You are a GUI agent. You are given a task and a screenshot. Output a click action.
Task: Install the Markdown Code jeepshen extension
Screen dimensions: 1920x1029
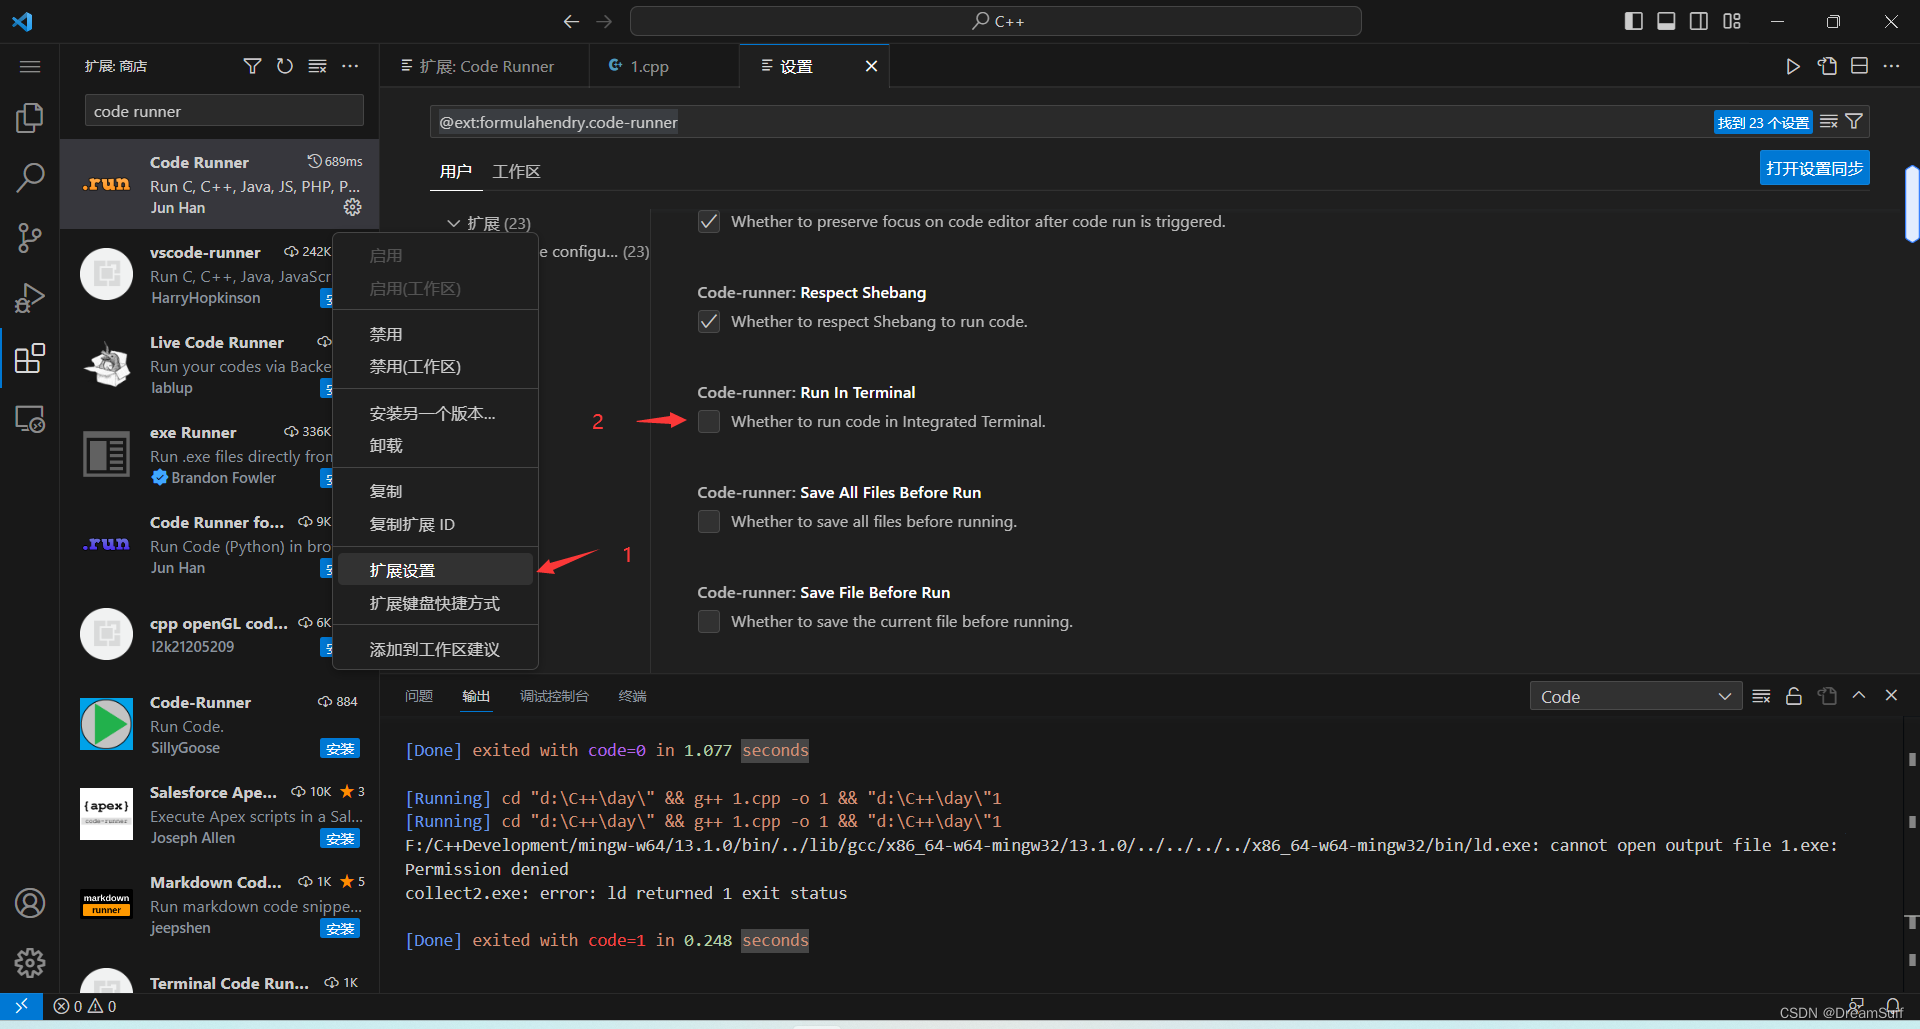pos(340,928)
